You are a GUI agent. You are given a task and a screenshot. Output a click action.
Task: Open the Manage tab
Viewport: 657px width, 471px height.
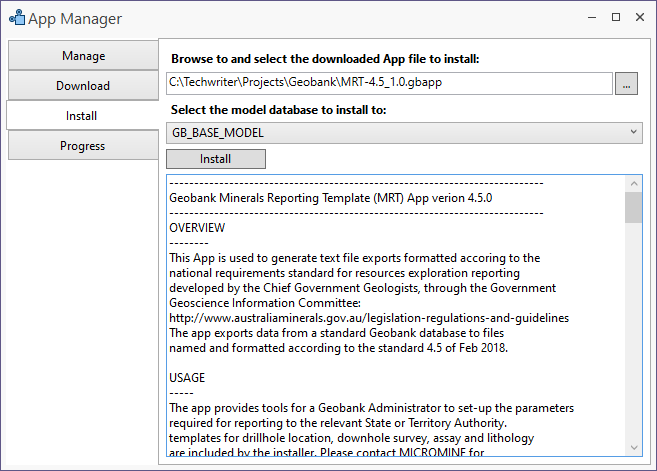(83, 55)
